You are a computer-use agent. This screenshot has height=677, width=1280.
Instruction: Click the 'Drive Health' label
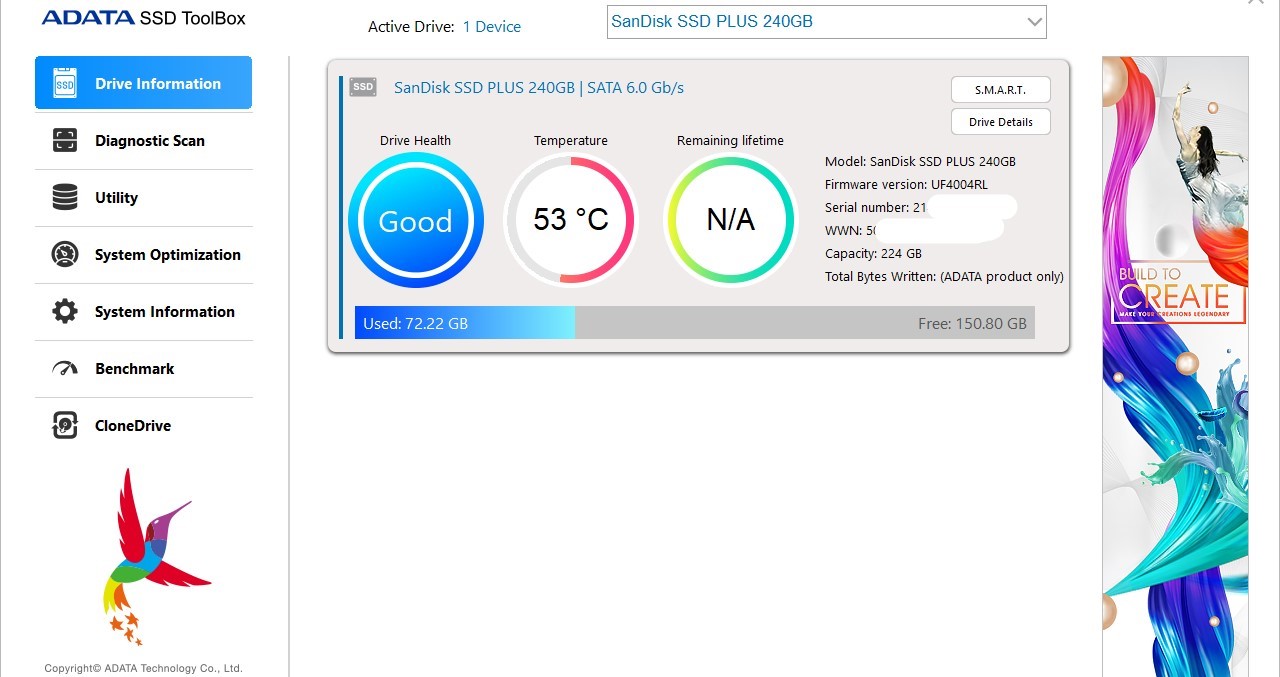click(415, 141)
